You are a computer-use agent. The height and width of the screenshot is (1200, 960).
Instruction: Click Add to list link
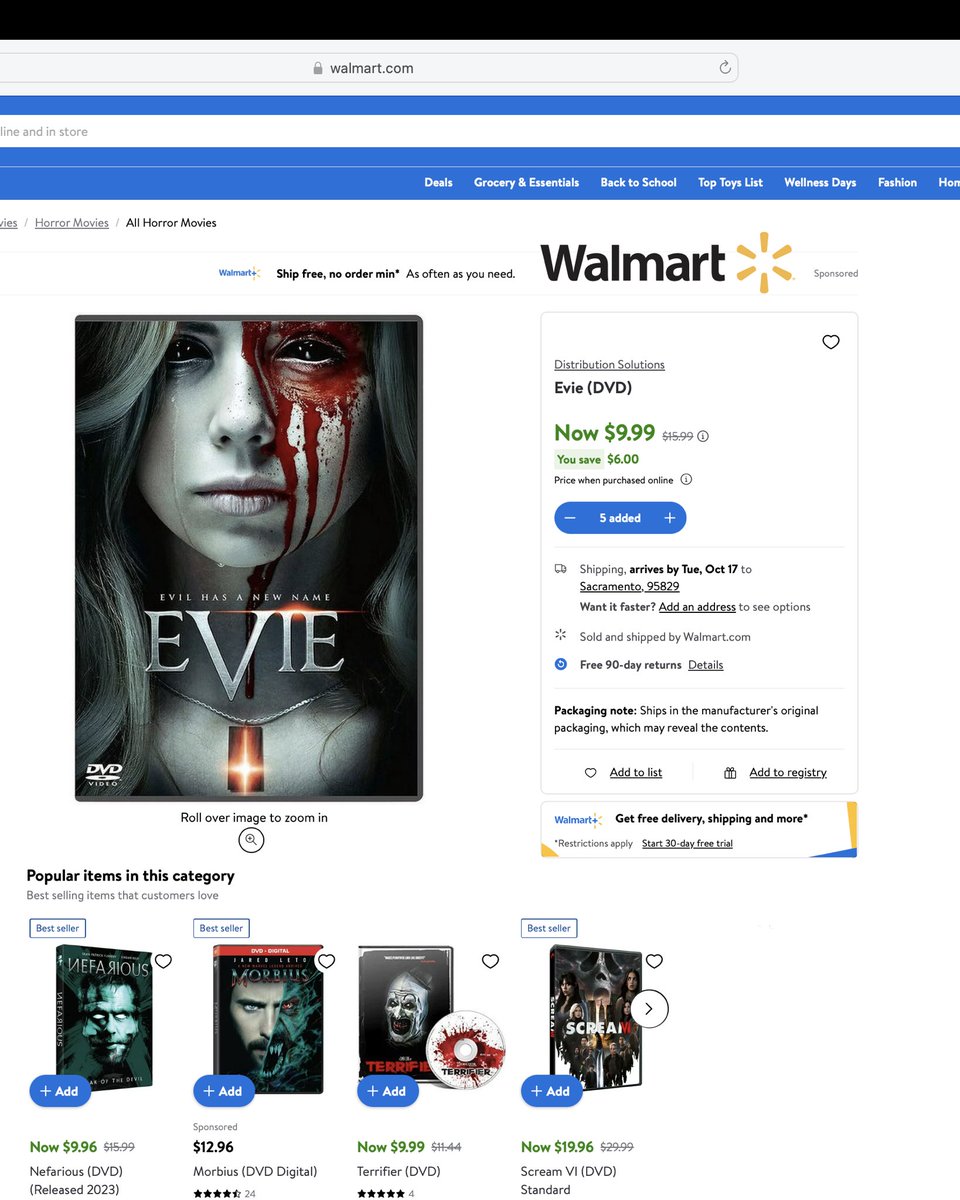coord(636,772)
